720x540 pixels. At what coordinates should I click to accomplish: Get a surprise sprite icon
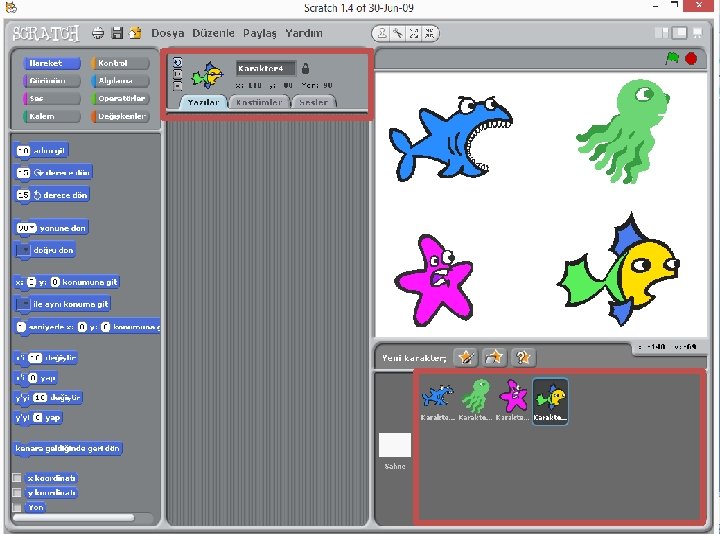523,357
